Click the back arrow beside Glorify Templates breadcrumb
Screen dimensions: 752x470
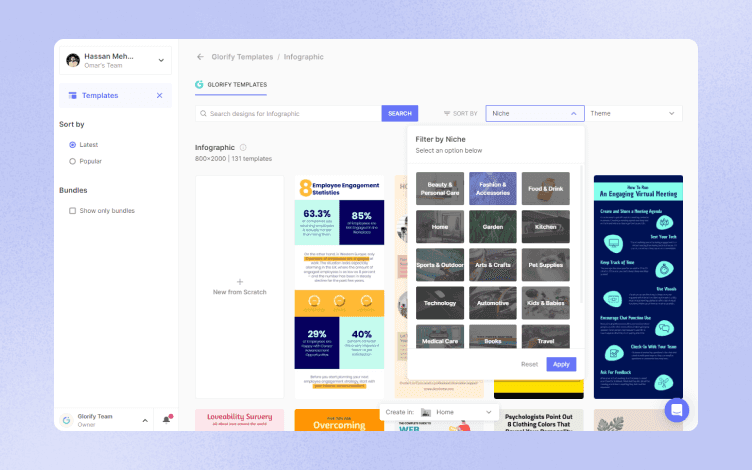[x=200, y=57]
